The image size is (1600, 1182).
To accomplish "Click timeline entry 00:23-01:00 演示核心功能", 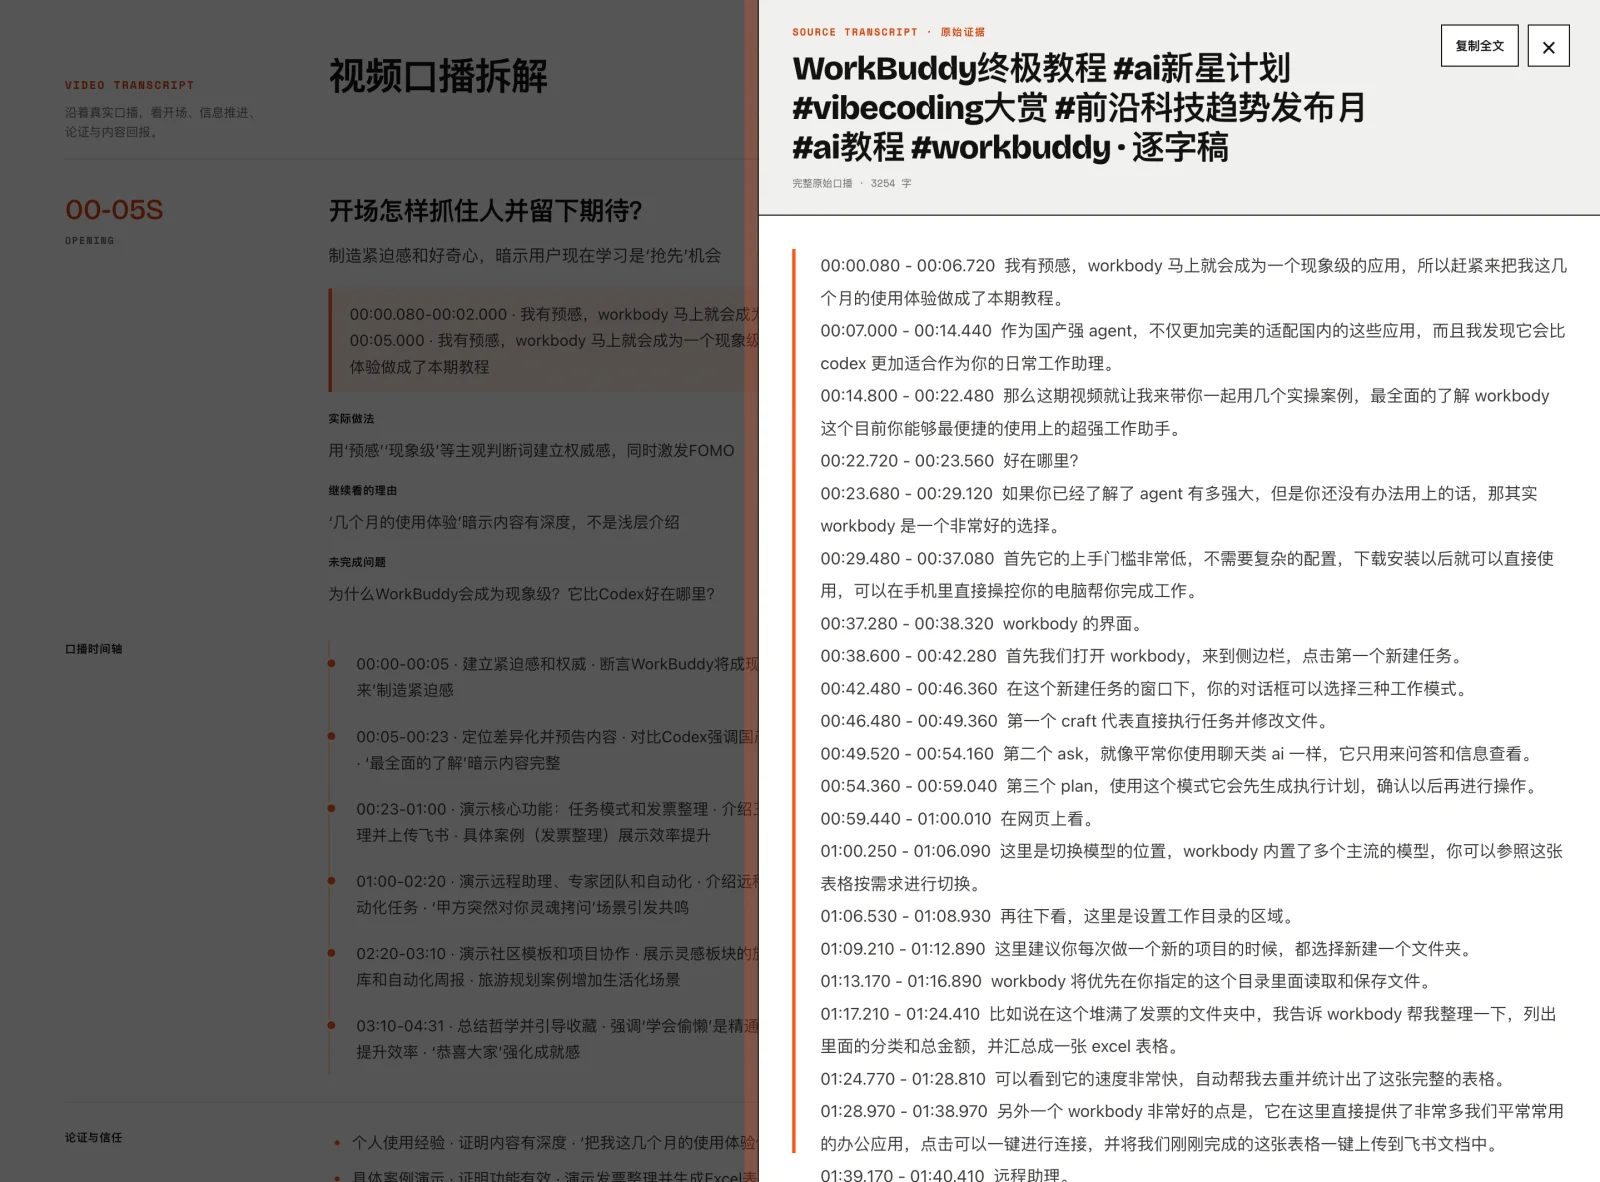I will 557,822.
